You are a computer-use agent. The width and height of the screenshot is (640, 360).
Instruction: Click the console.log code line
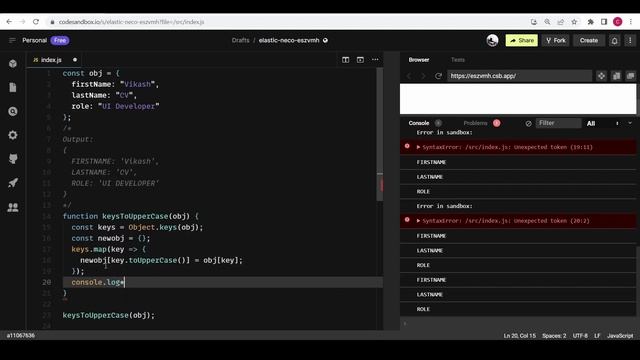(x=222, y=282)
